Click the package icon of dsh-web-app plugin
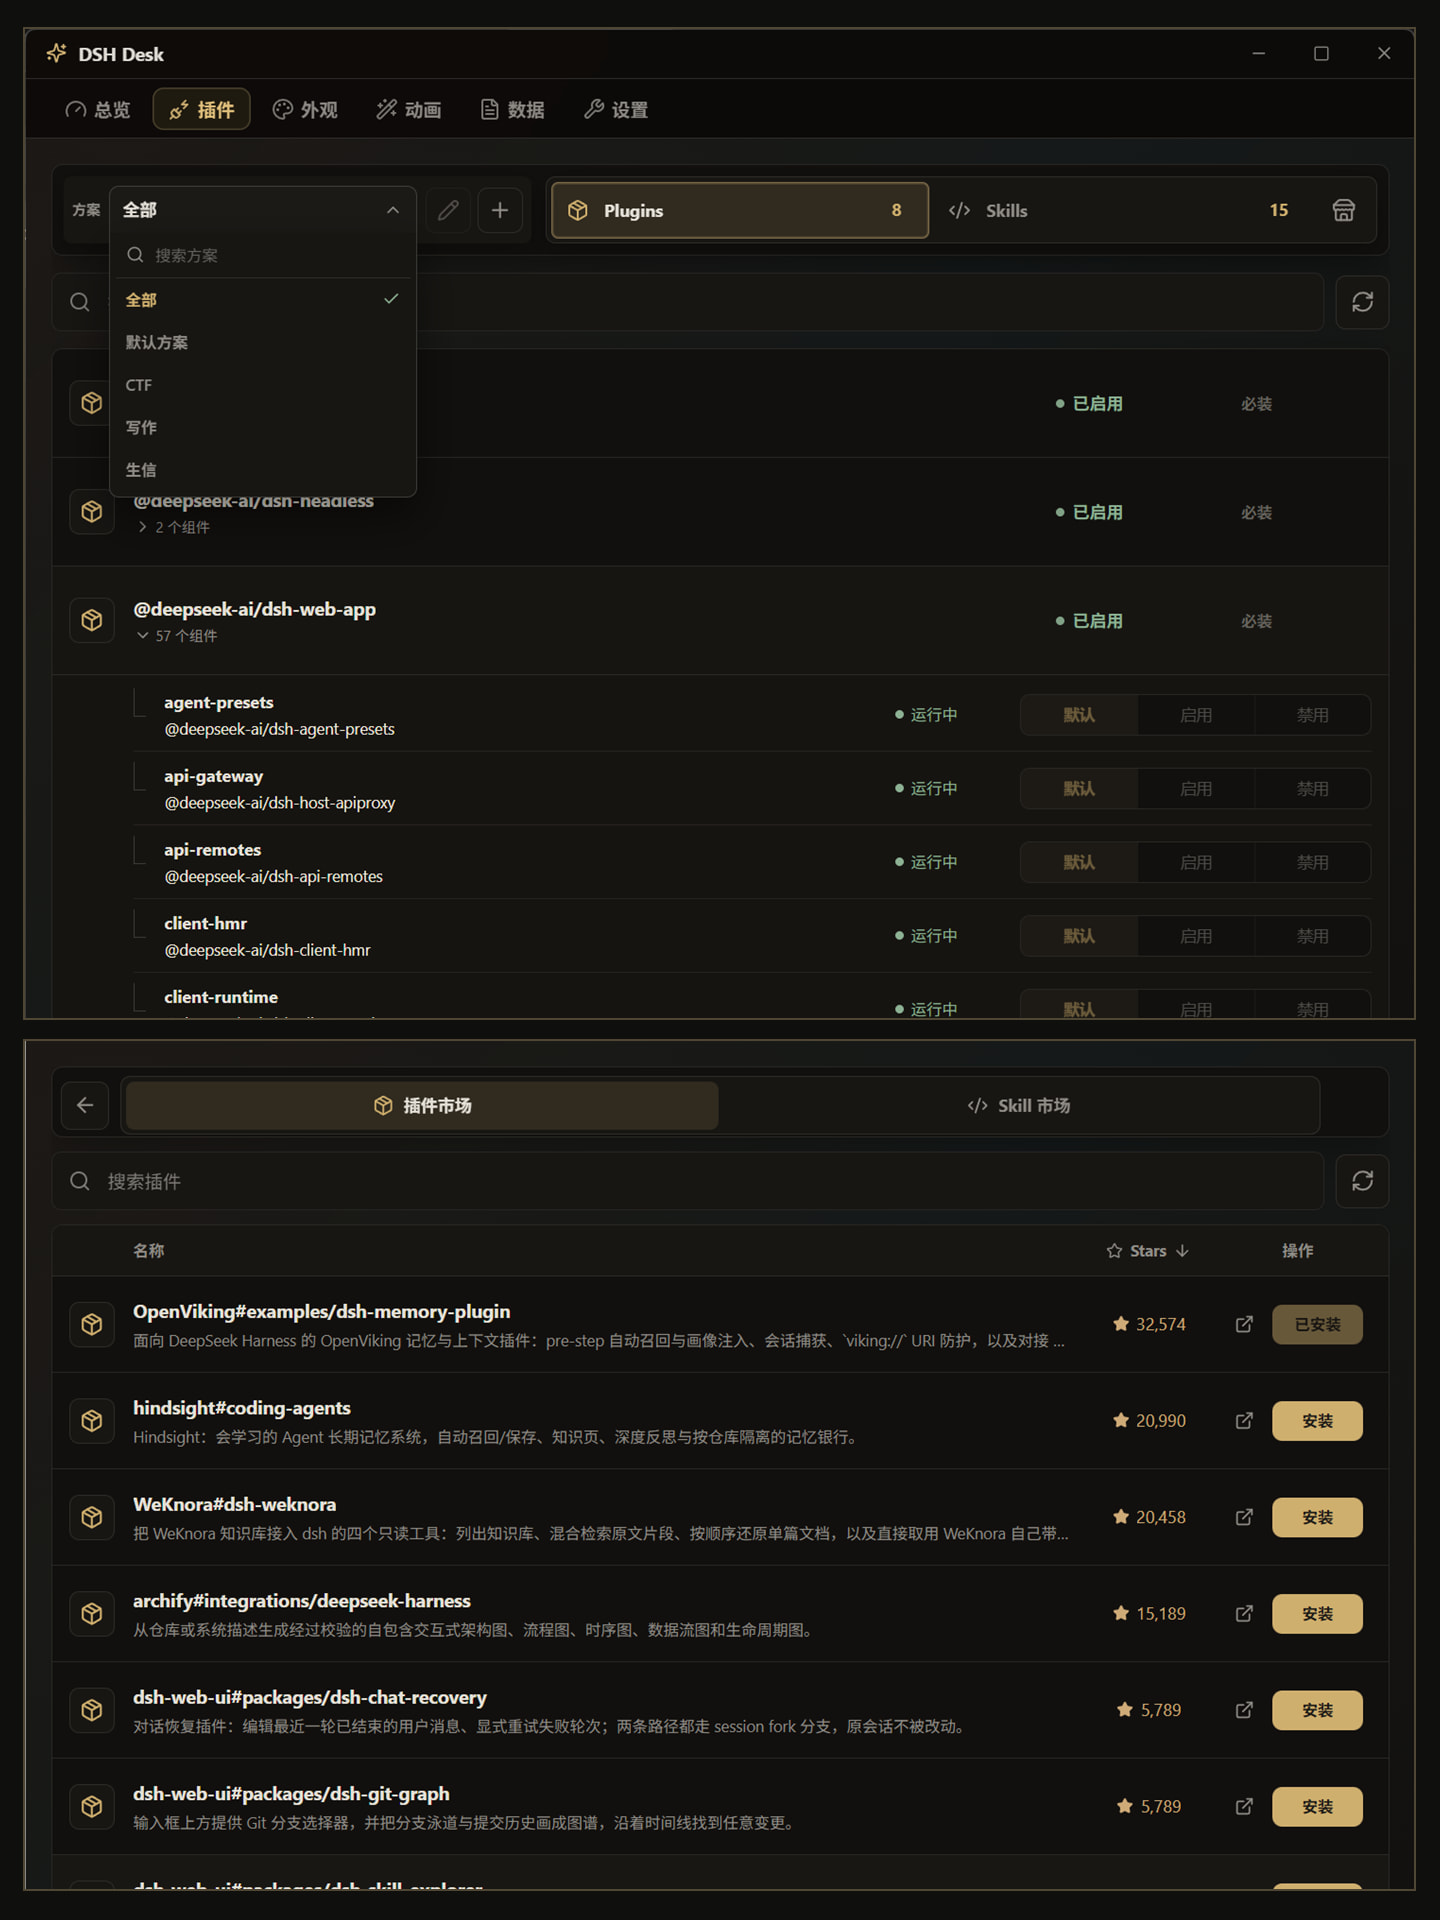 (92, 620)
